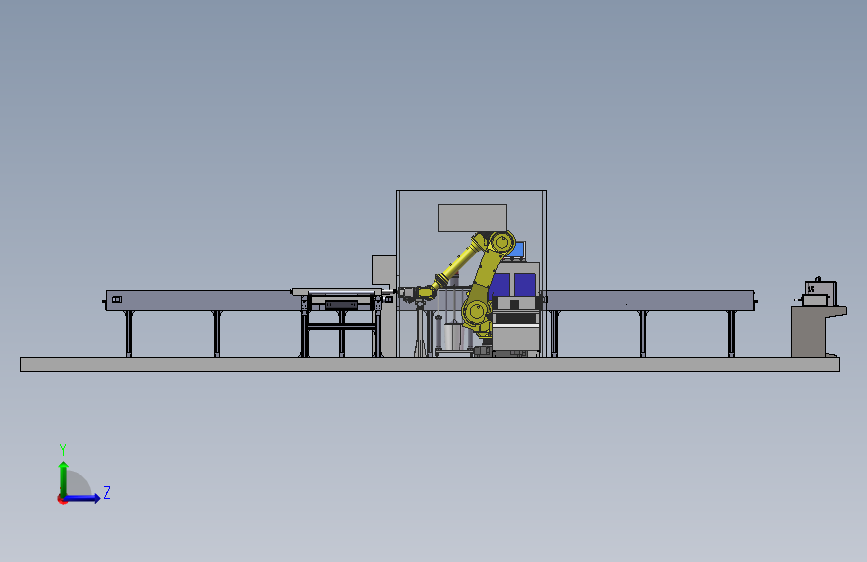The height and width of the screenshot is (562, 867).
Task: Click the red origin dot of the triad
Action: click(62, 499)
